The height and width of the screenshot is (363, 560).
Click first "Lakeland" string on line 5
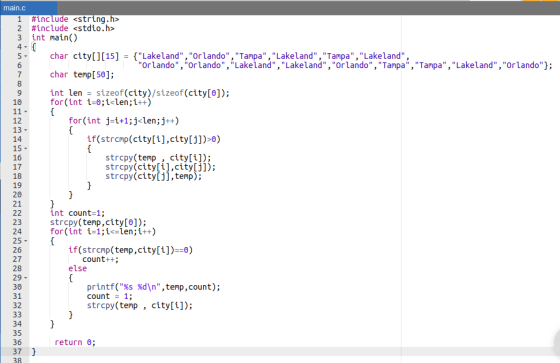click(160, 56)
